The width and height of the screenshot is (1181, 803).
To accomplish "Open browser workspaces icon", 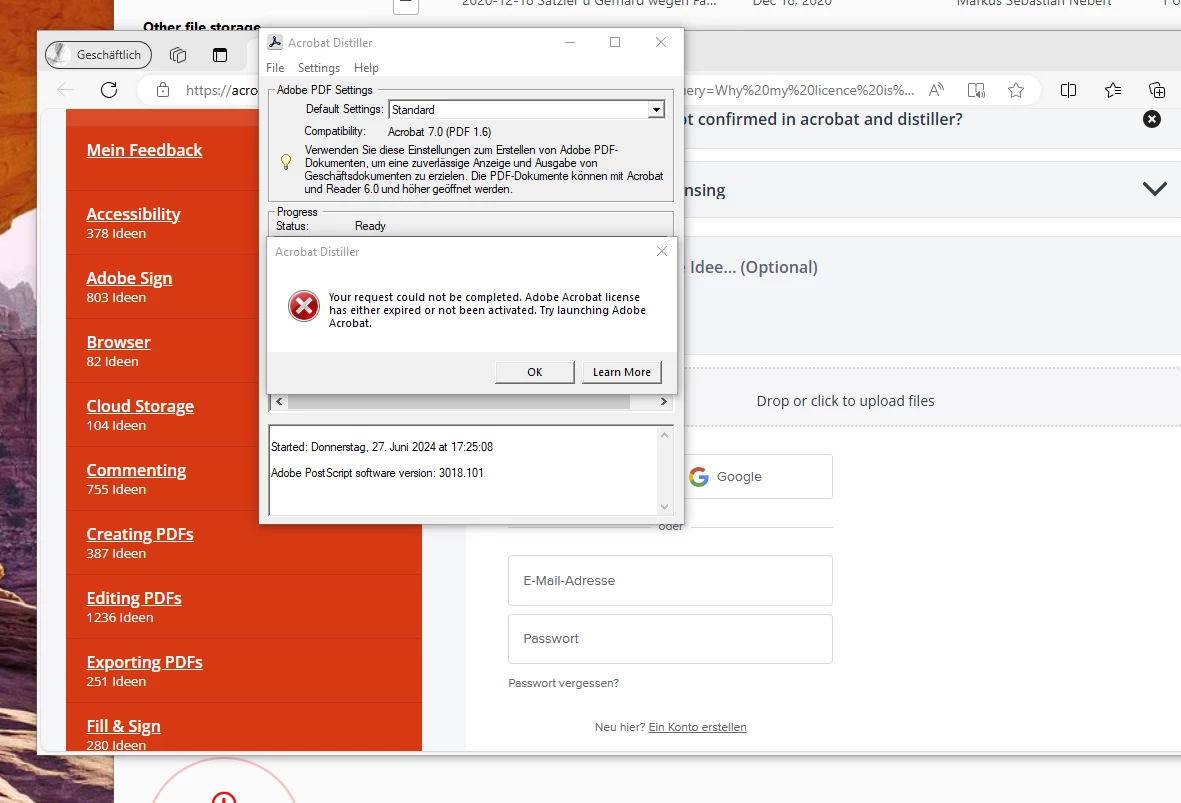I will click(178, 55).
